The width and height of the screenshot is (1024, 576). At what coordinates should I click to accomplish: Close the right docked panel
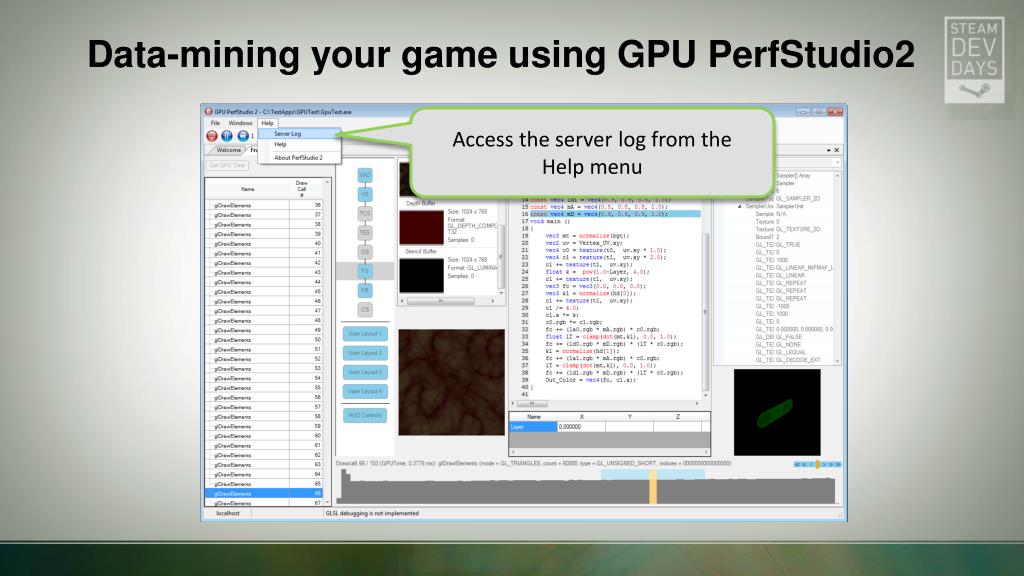[837, 150]
